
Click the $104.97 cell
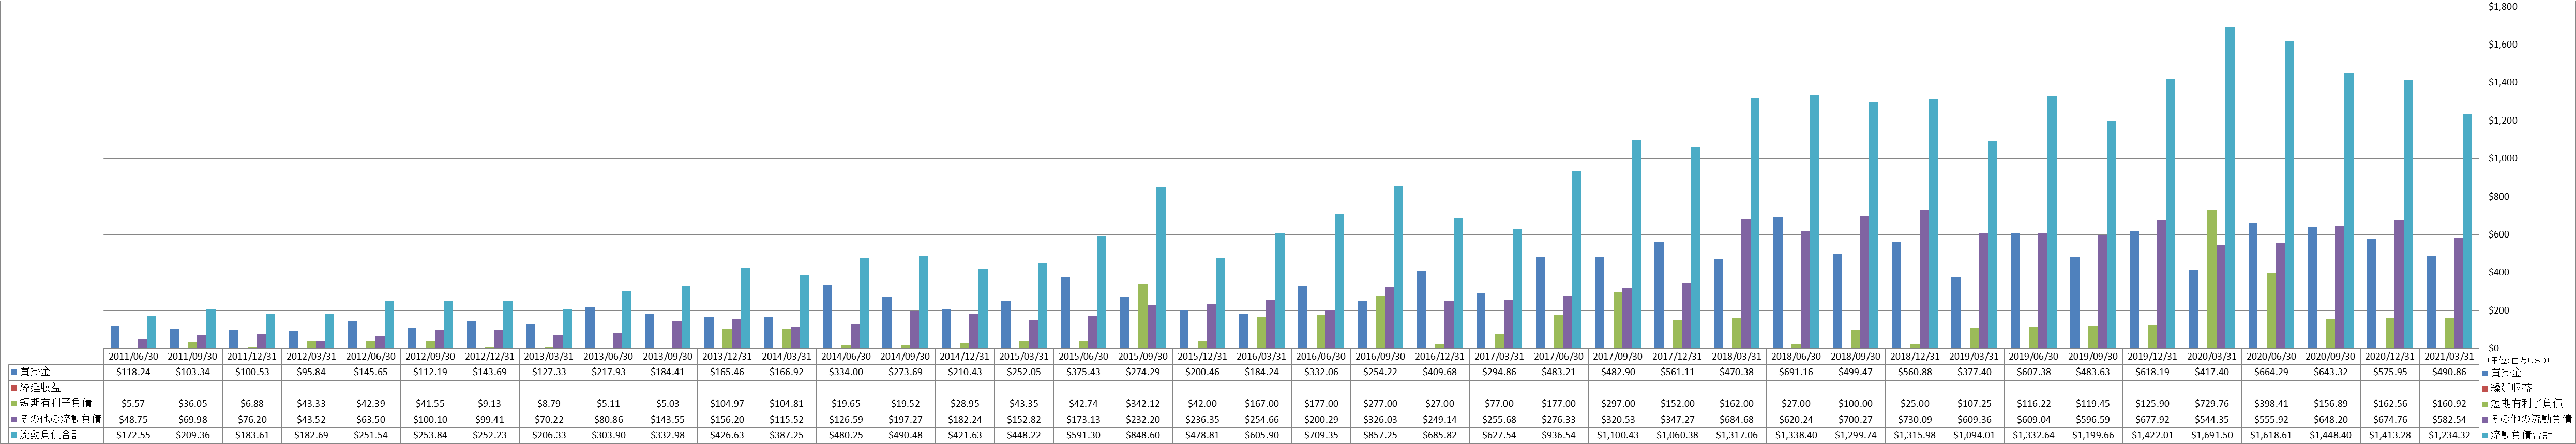[x=728, y=404]
